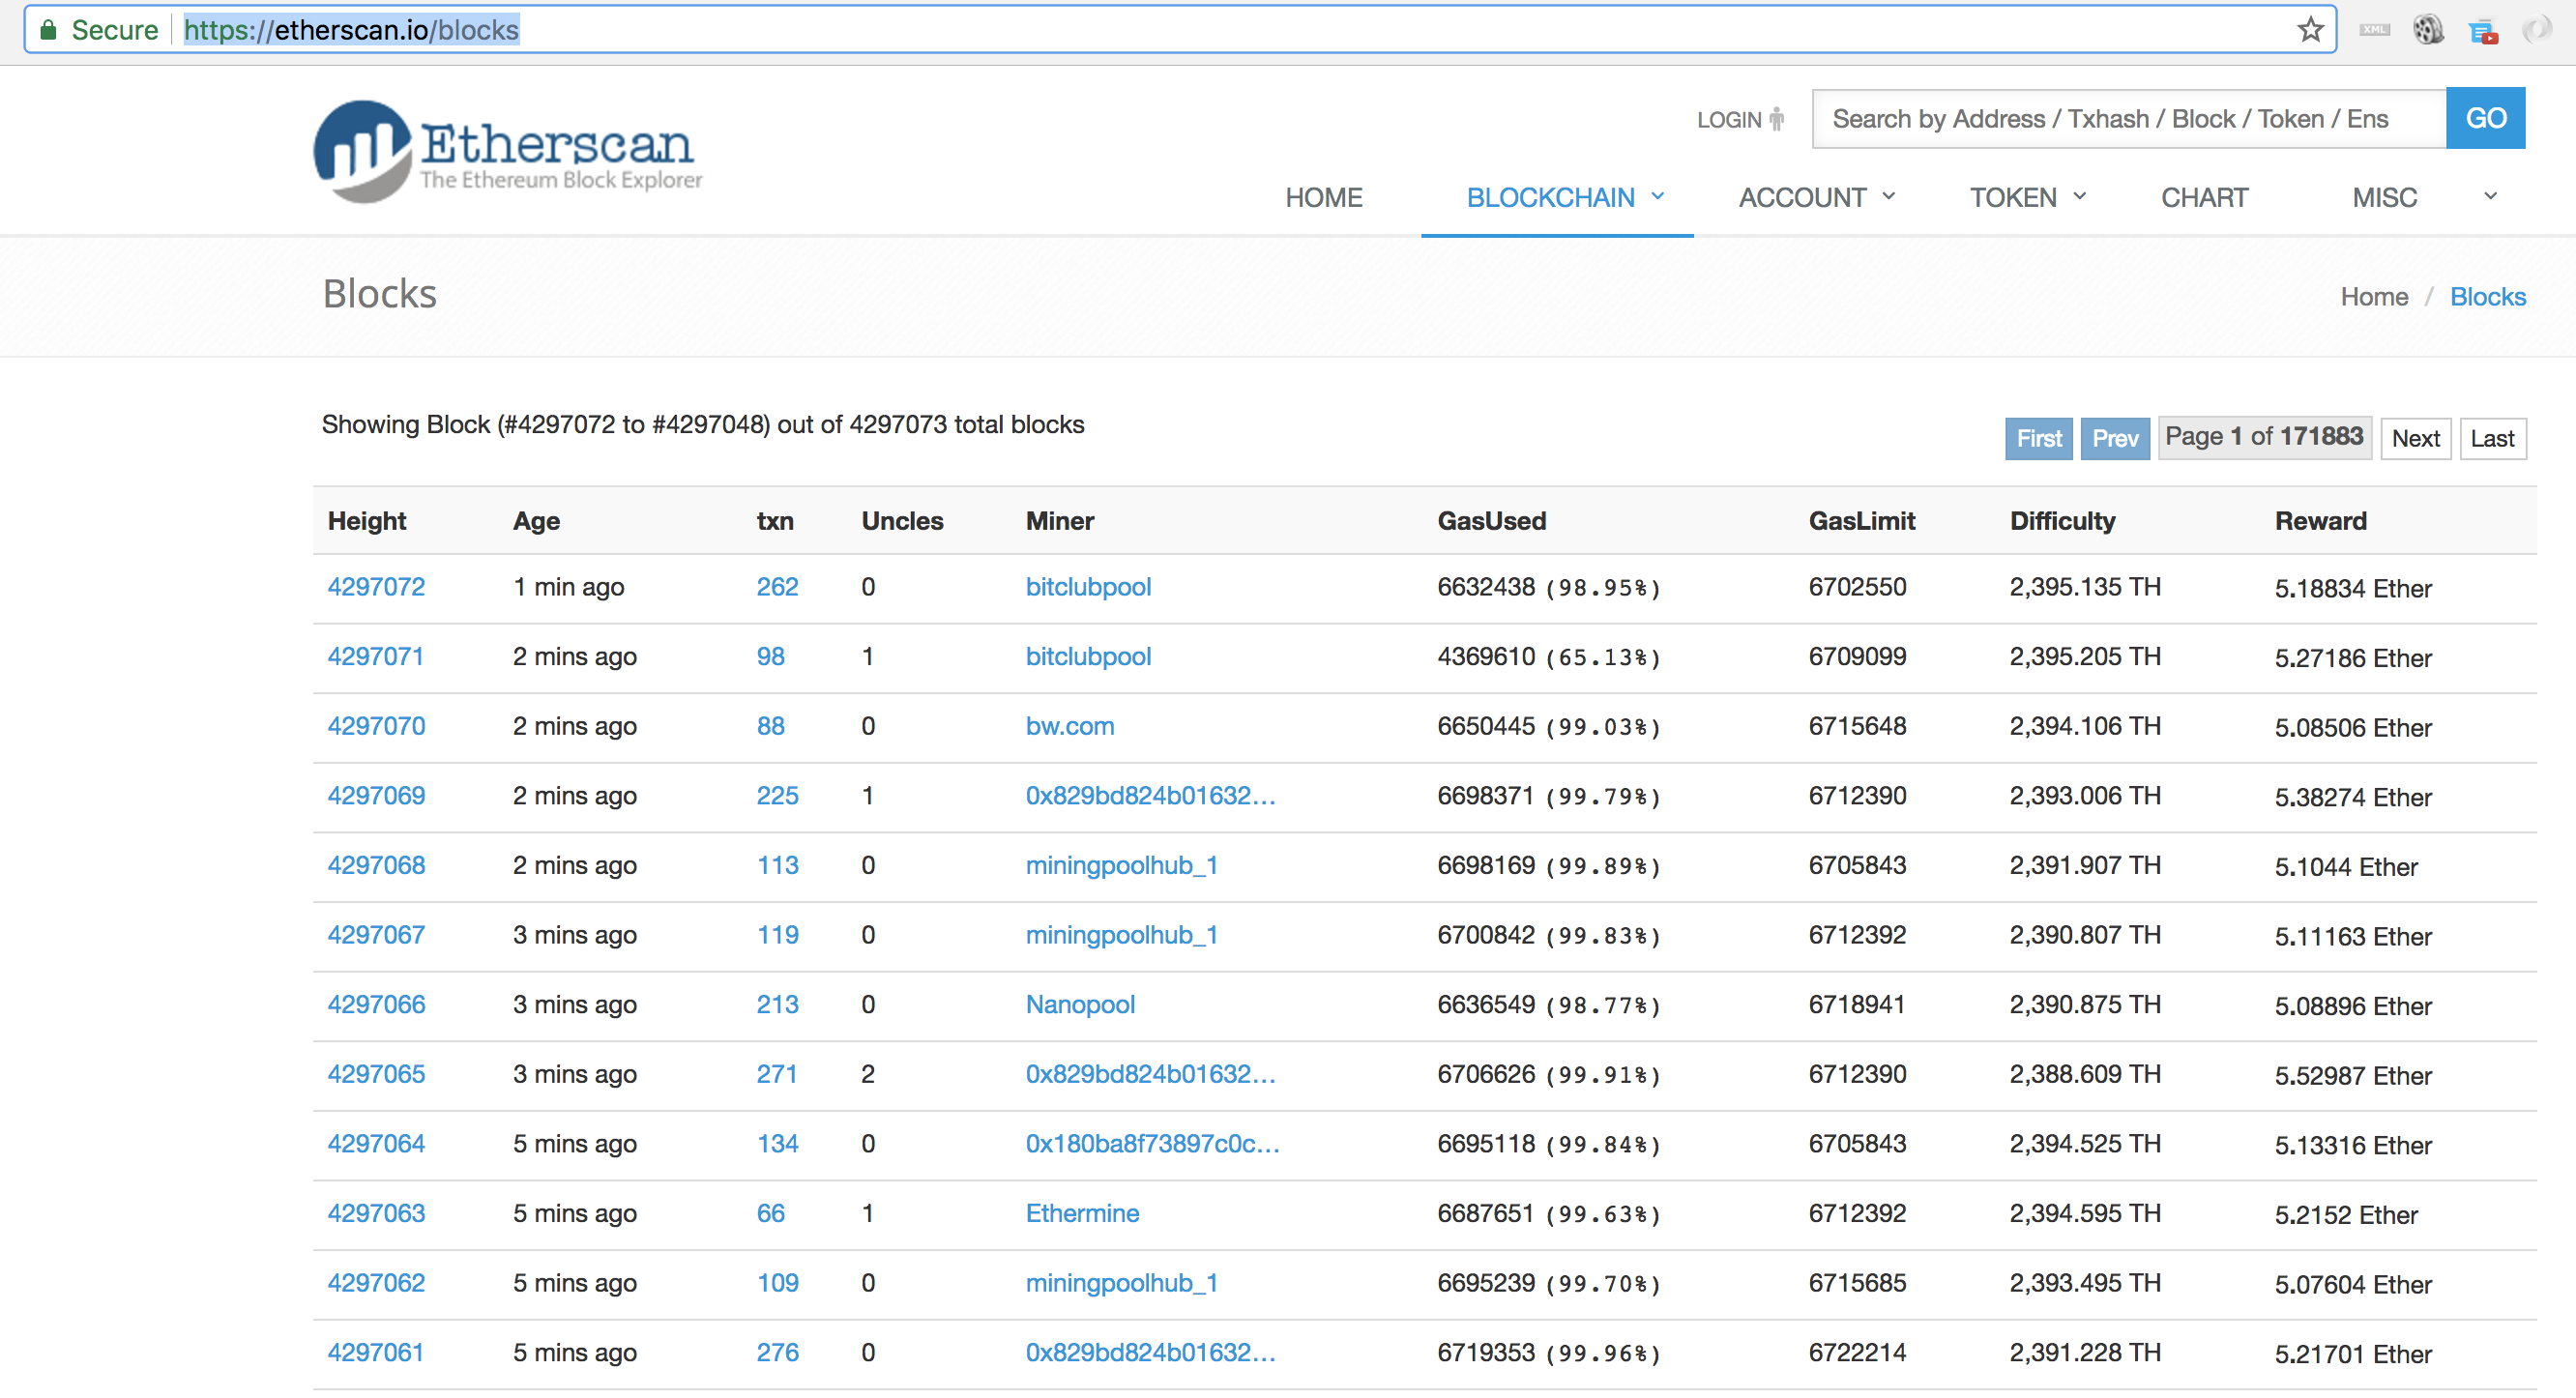Click the First pagination button
Screen dimensions: 2576x1398
tap(2038, 438)
